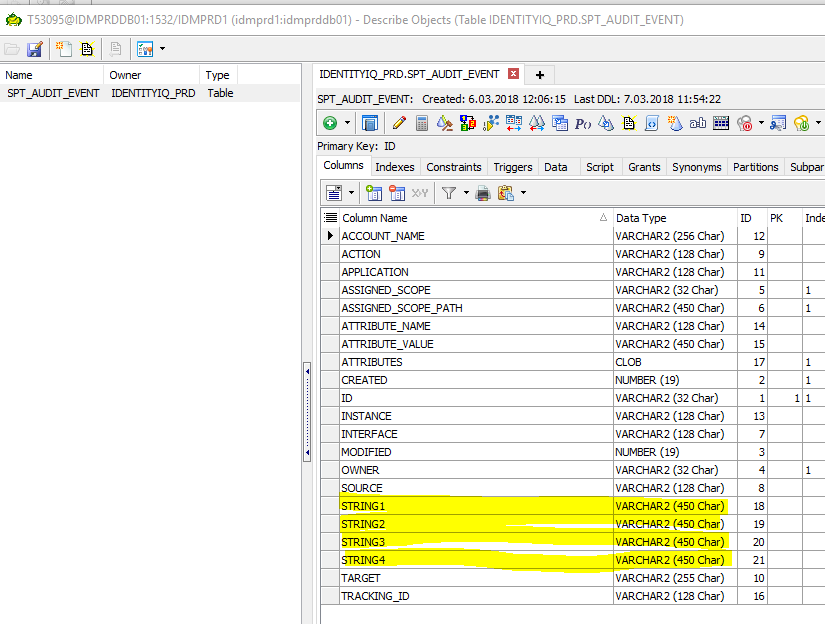Click the drop column icon
Viewport: 825px width, 624px height.
coord(396,193)
